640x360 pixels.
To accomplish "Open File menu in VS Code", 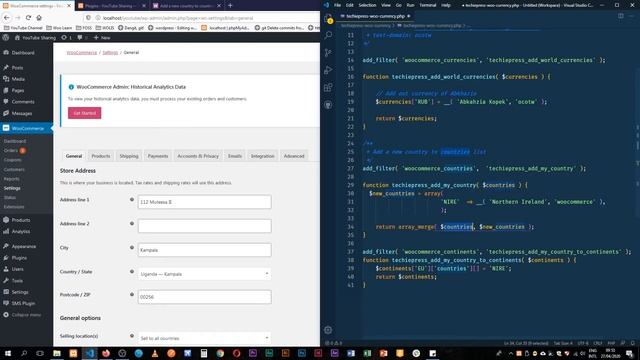I will (x=337, y=5).
